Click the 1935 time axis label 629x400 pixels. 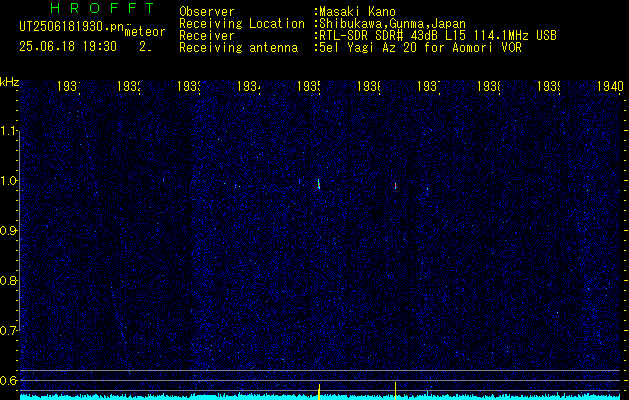click(309, 86)
